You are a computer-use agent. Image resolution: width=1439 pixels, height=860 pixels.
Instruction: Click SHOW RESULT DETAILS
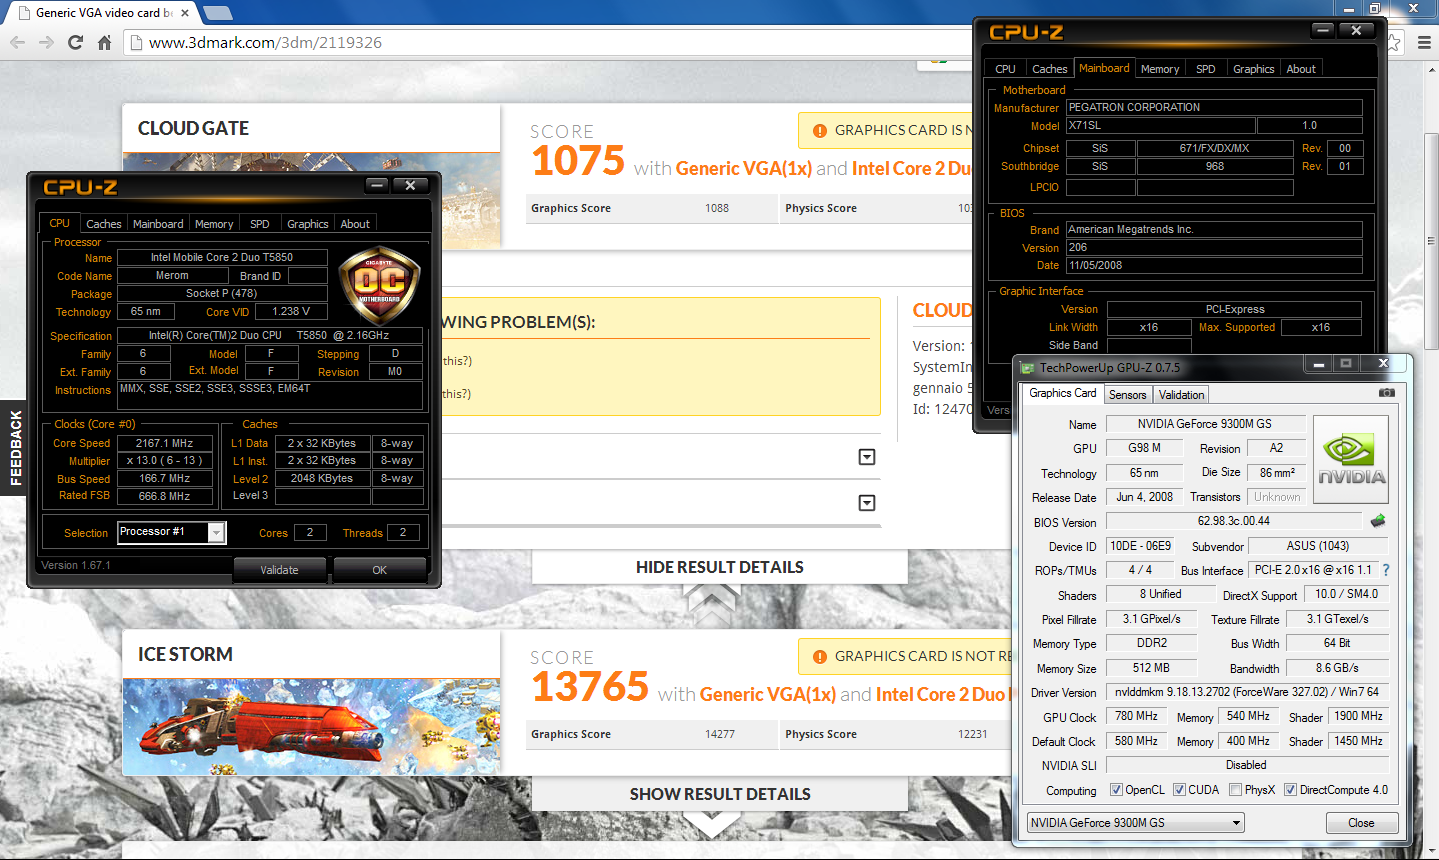[x=720, y=794]
